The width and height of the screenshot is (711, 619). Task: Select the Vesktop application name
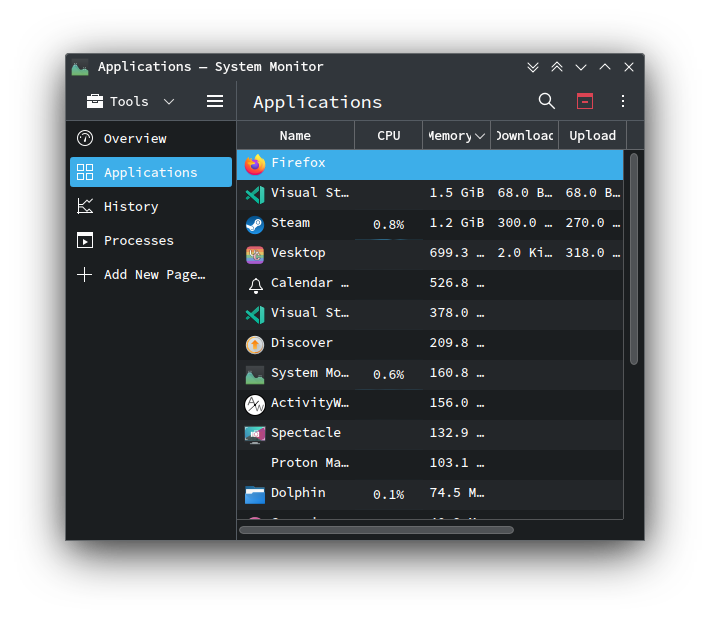coord(298,253)
